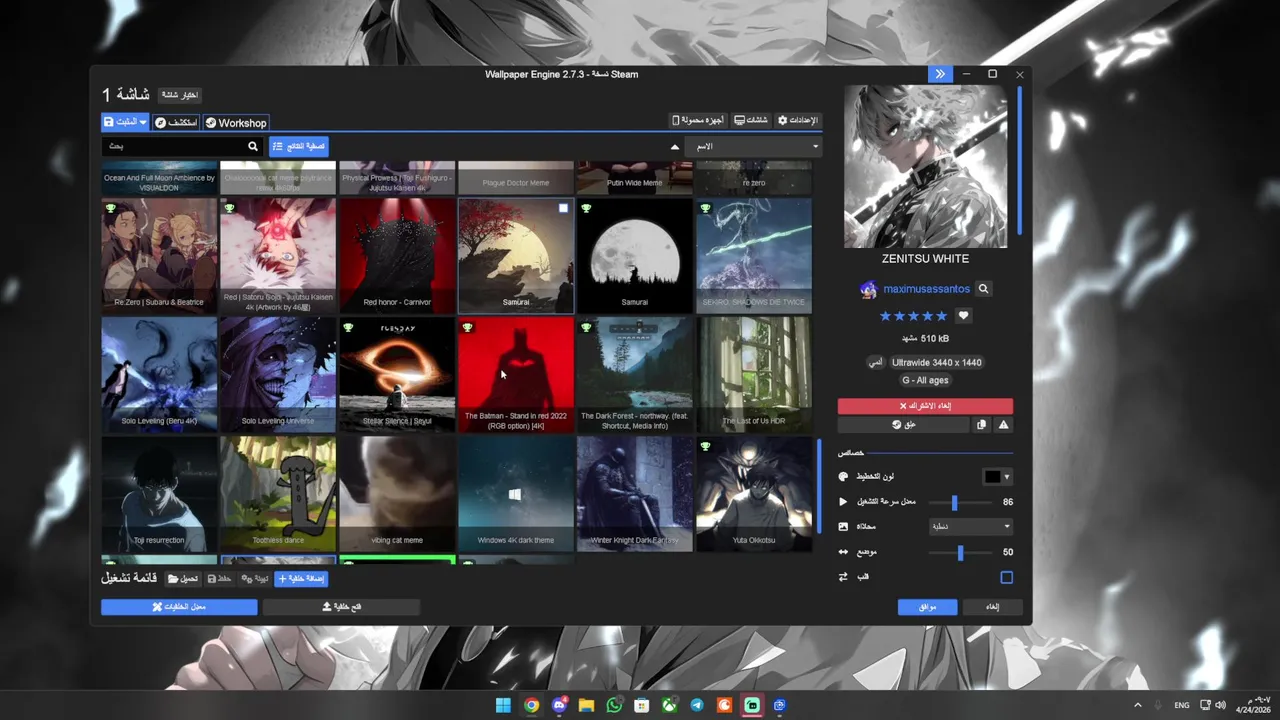Adjust the playback rate slider at 86
Viewport: 1280px width, 720px height.
point(954,502)
